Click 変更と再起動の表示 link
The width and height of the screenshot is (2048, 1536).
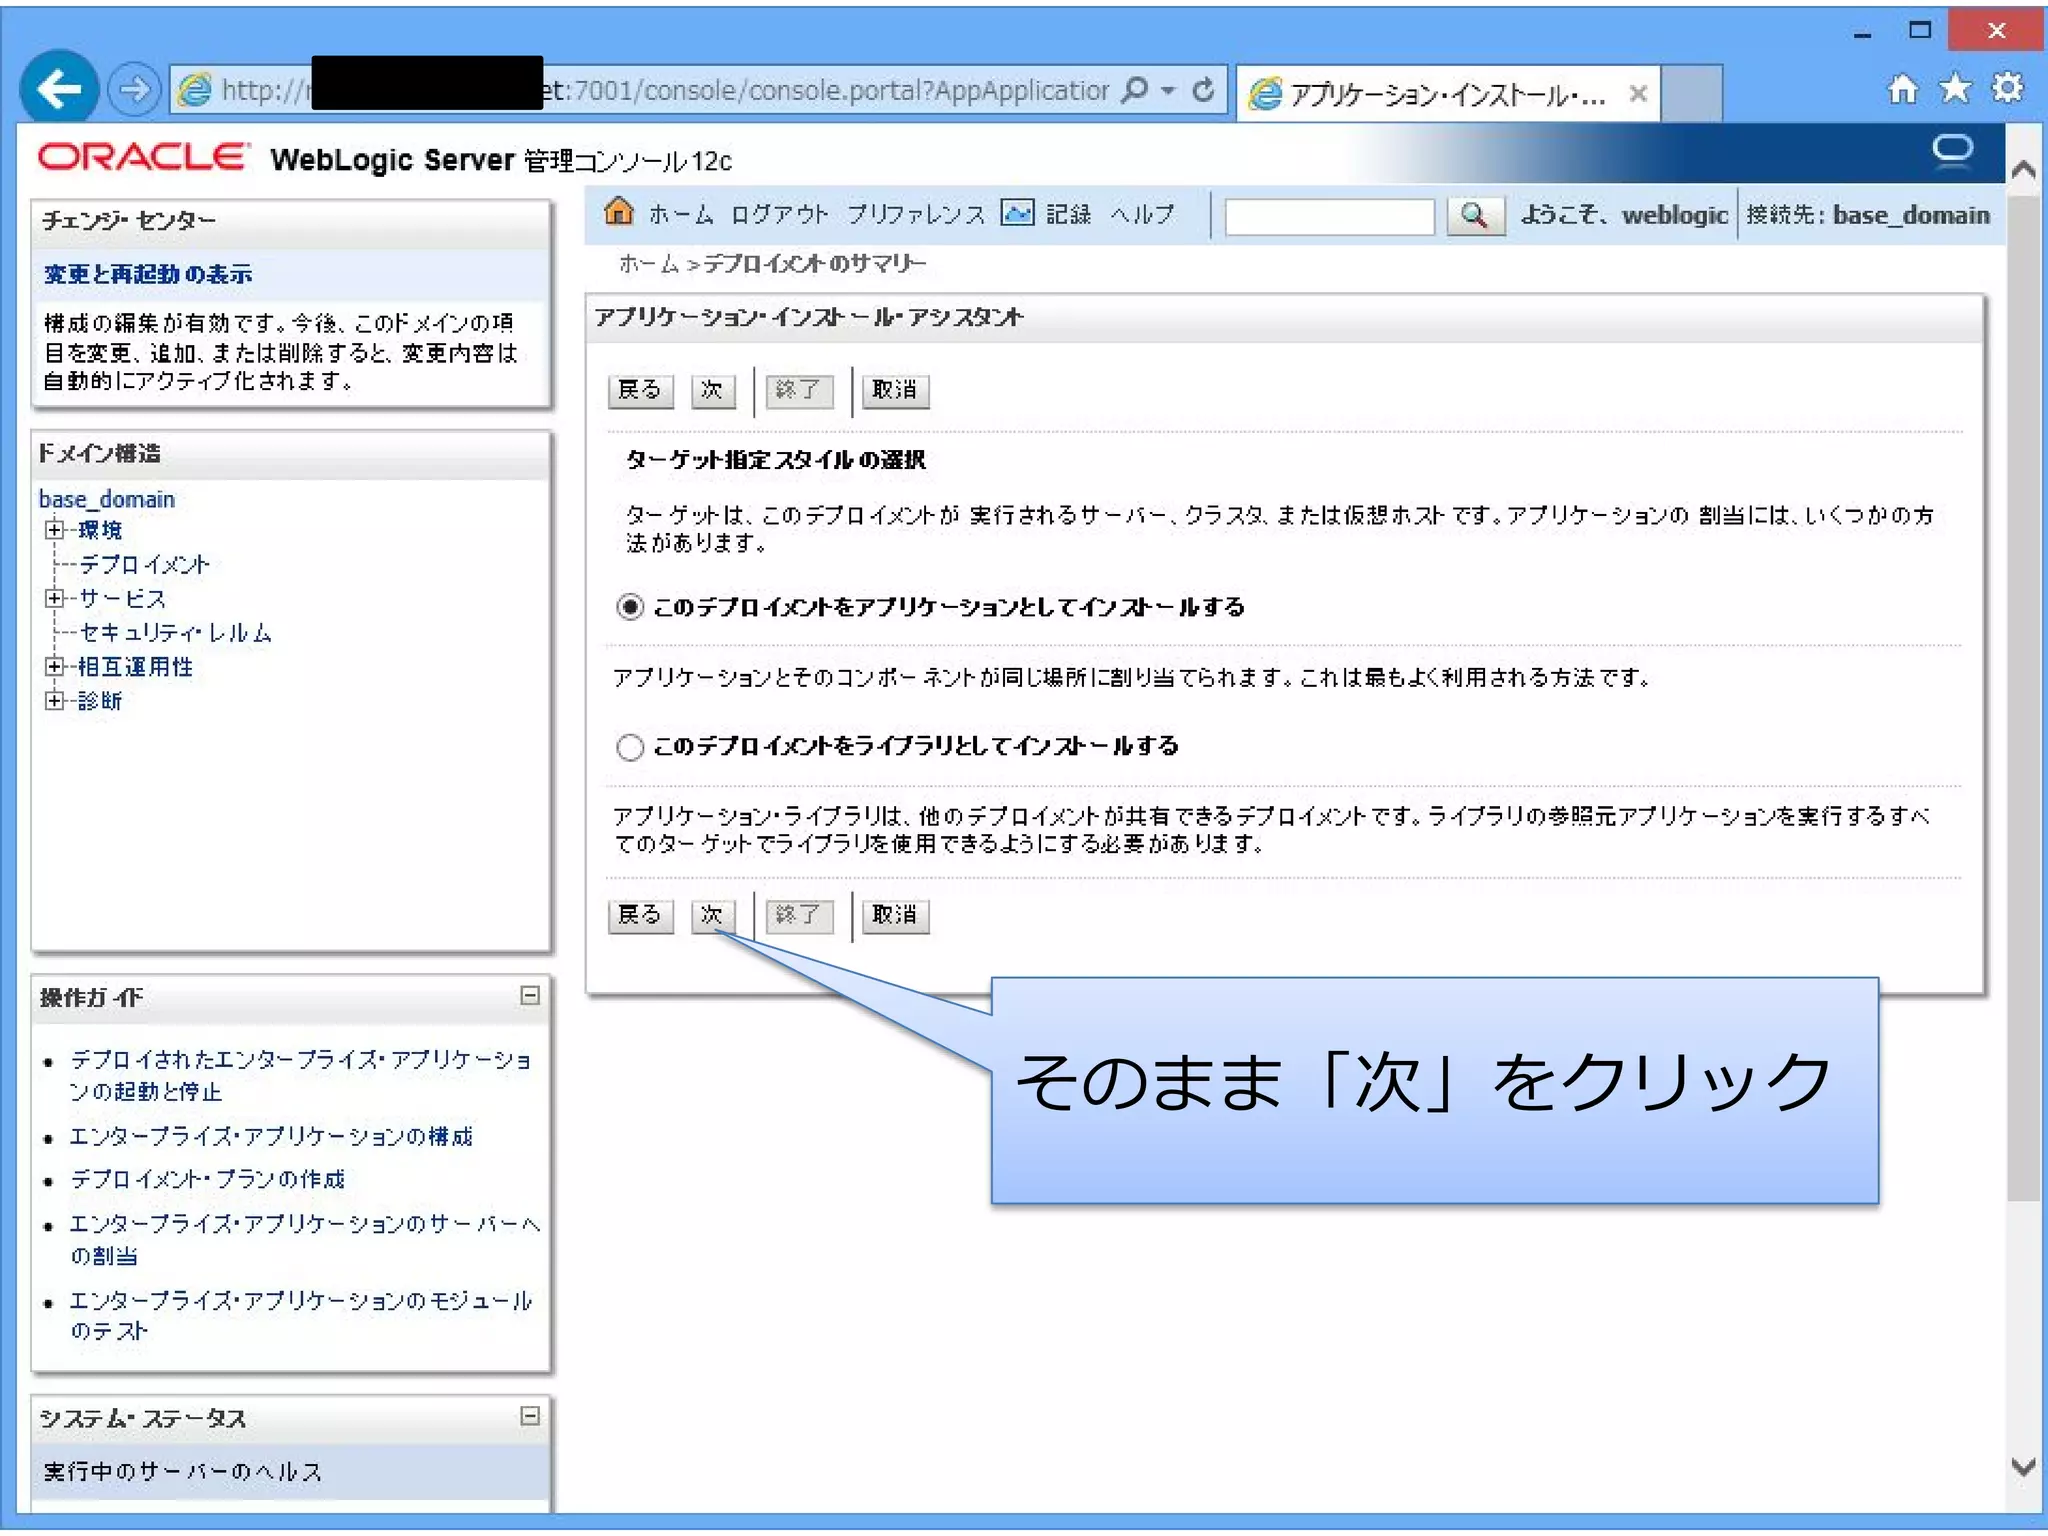pyautogui.click(x=147, y=274)
